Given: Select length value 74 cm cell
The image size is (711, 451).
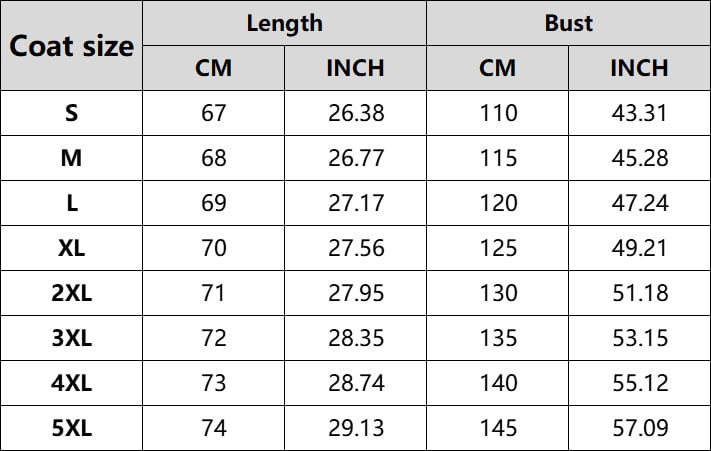Looking at the screenshot, I should [x=214, y=428].
